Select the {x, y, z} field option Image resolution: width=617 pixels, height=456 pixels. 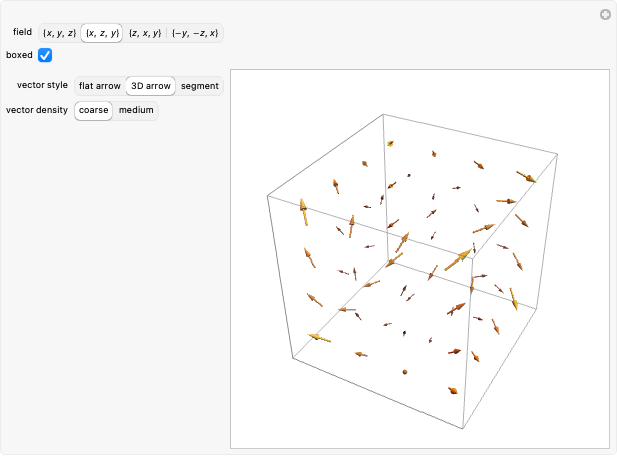tap(59, 33)
